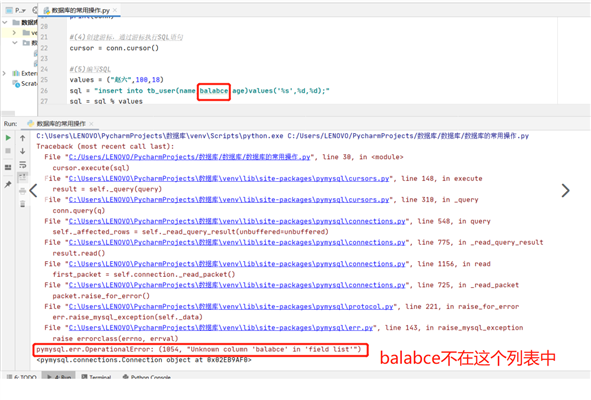Viewport: 591px width, 400px height.
Task: Expand the venv folder in project tree
Action: (14, 33)
